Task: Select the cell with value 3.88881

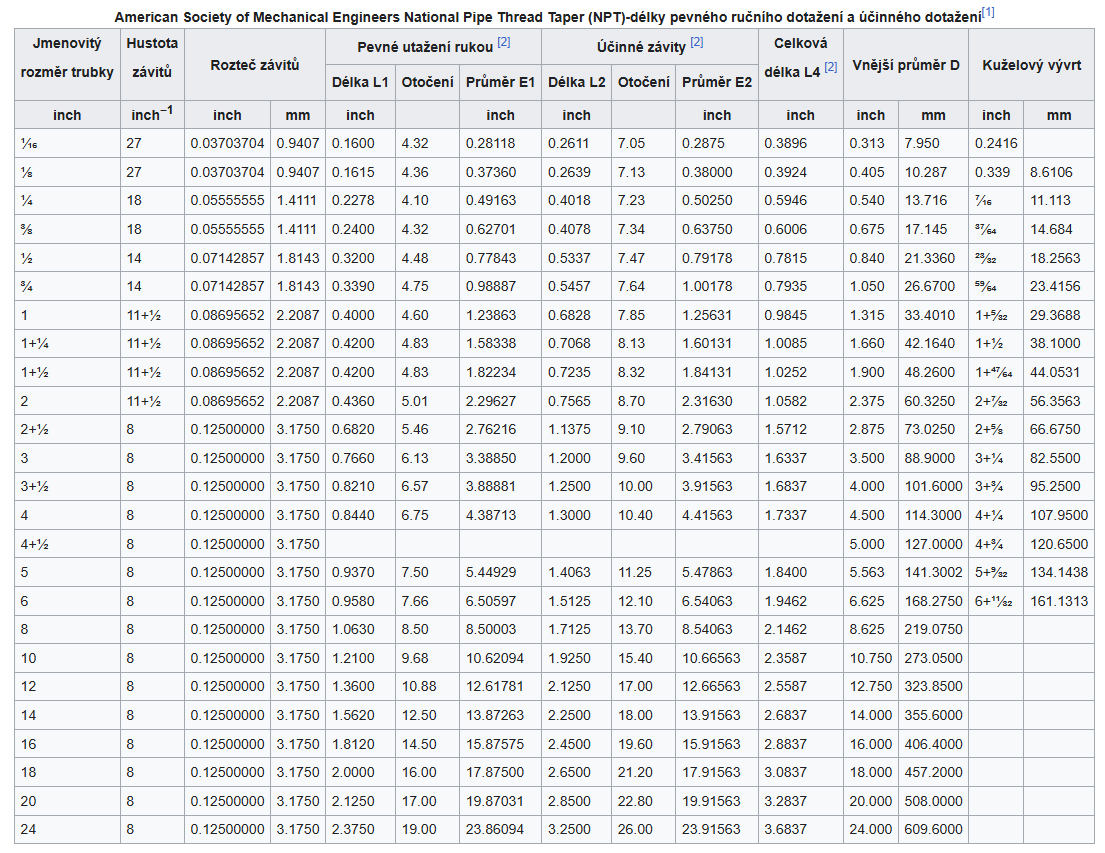Action: click(500, 486)
